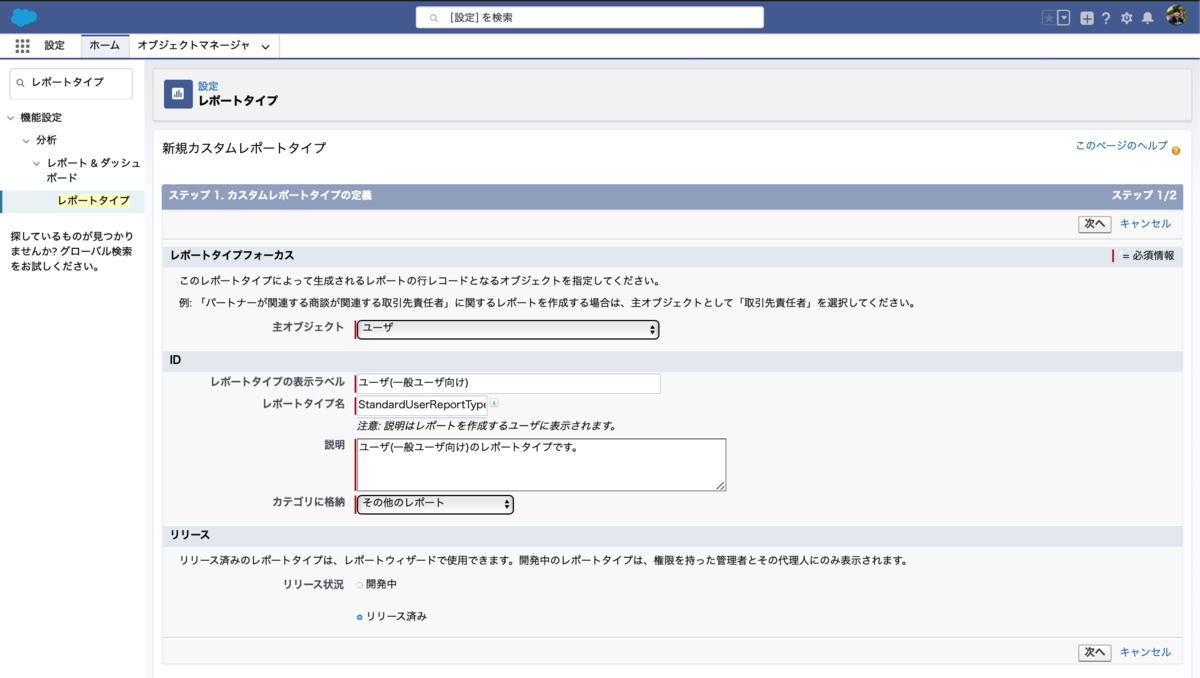The image size is (1200, 678).
Task: Open the App Launcher waffle icon
Action: point(21,44)
